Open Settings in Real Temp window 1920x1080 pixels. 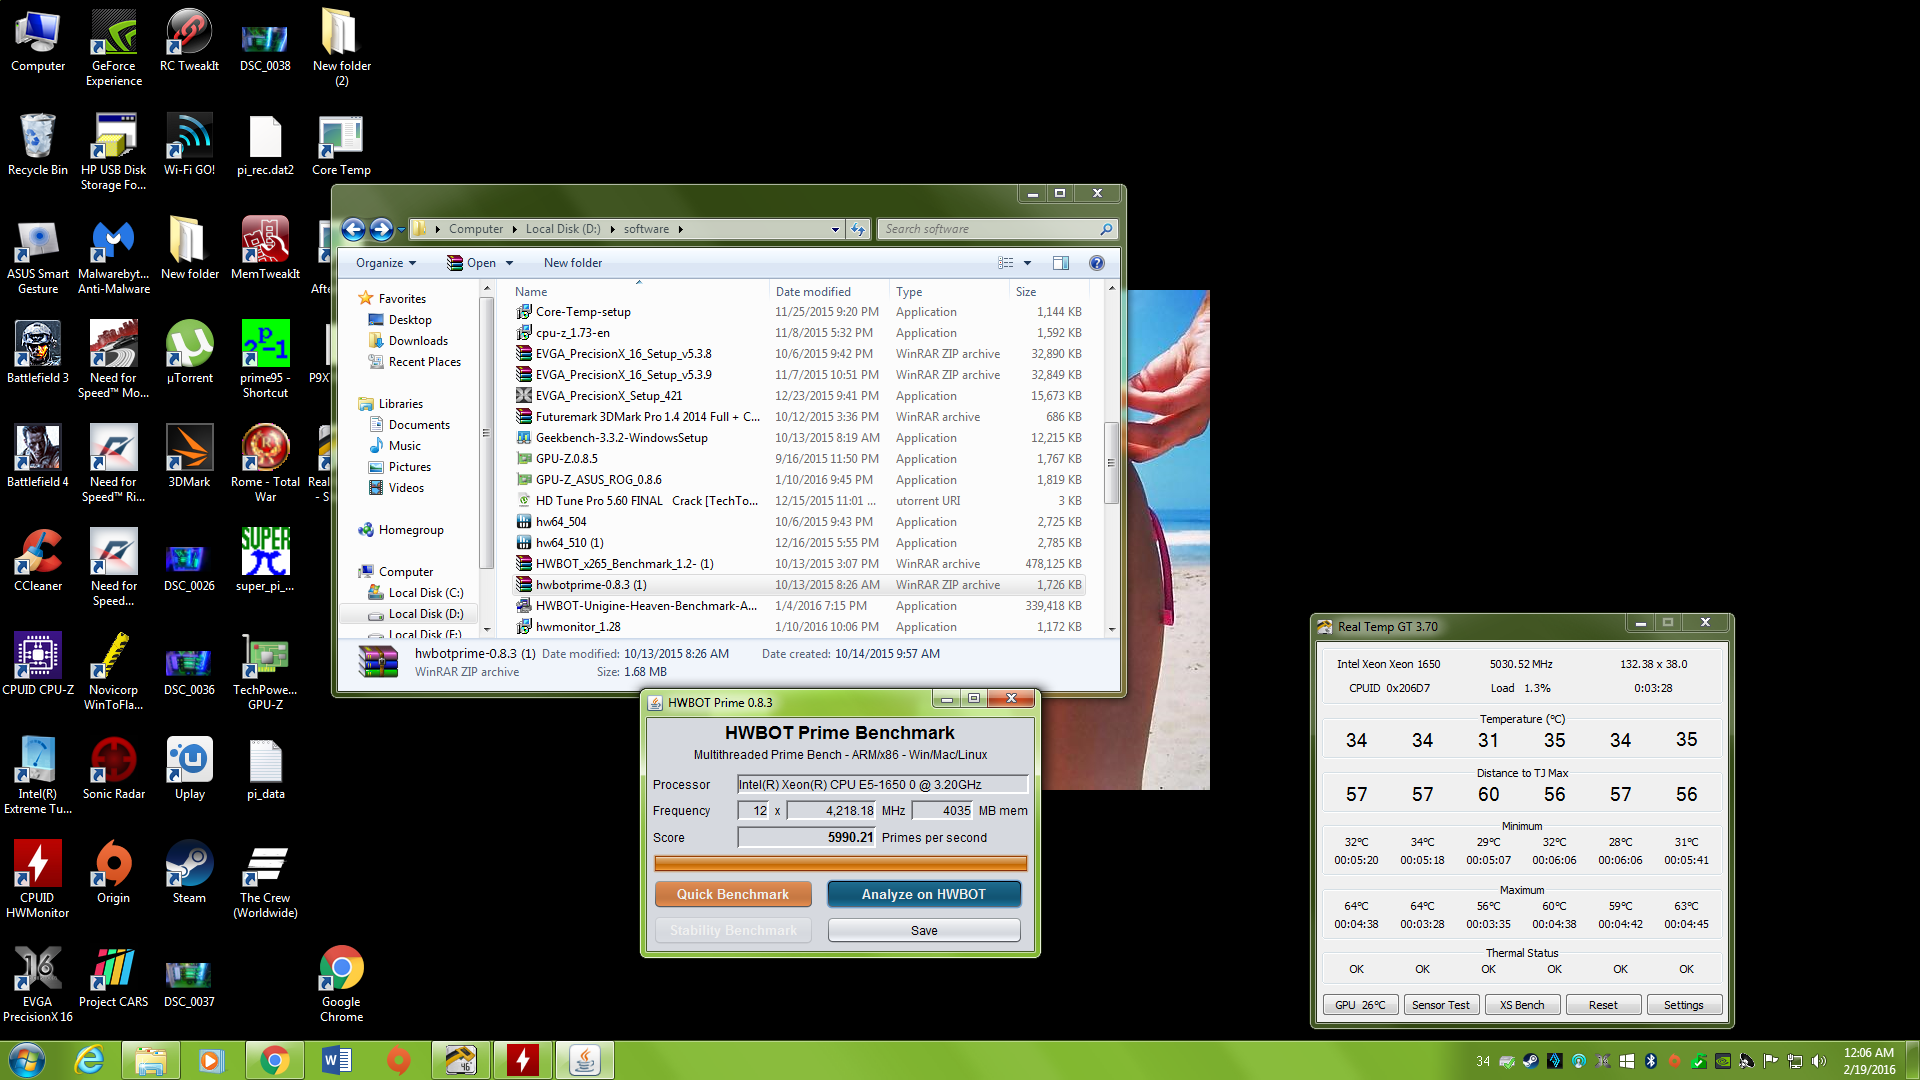point(1684,1005)
